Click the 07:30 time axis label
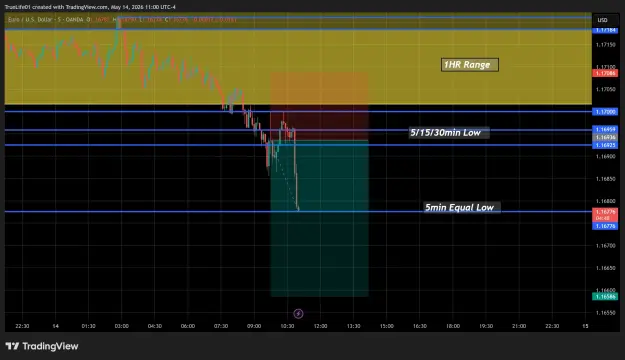The height and width of the screenshot is (360, 625). coord(221,326)
